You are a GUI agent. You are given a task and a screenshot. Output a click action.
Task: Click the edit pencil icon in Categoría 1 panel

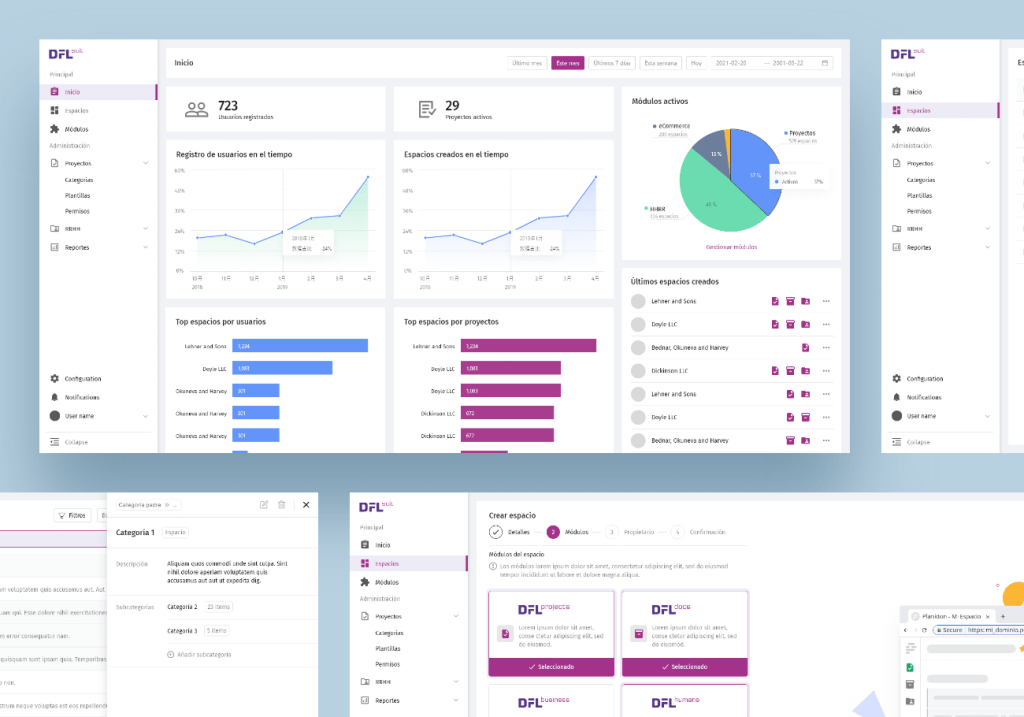tap(263, 505)
